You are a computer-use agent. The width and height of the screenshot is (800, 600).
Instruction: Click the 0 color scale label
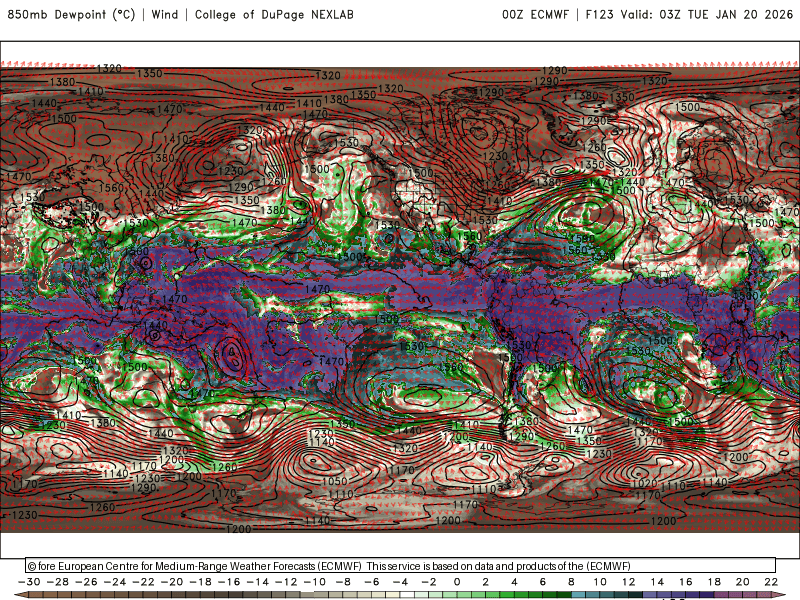pos(457,582)
